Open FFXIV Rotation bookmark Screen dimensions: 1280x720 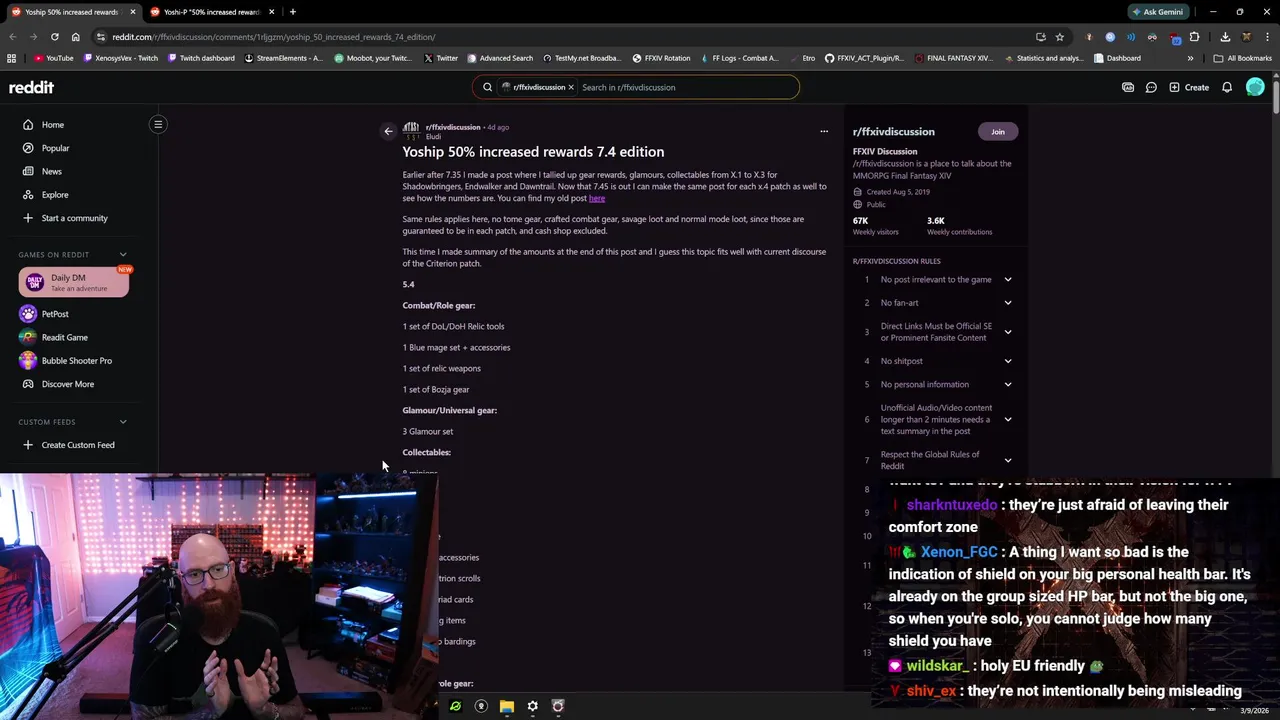[x=661, y=58]
